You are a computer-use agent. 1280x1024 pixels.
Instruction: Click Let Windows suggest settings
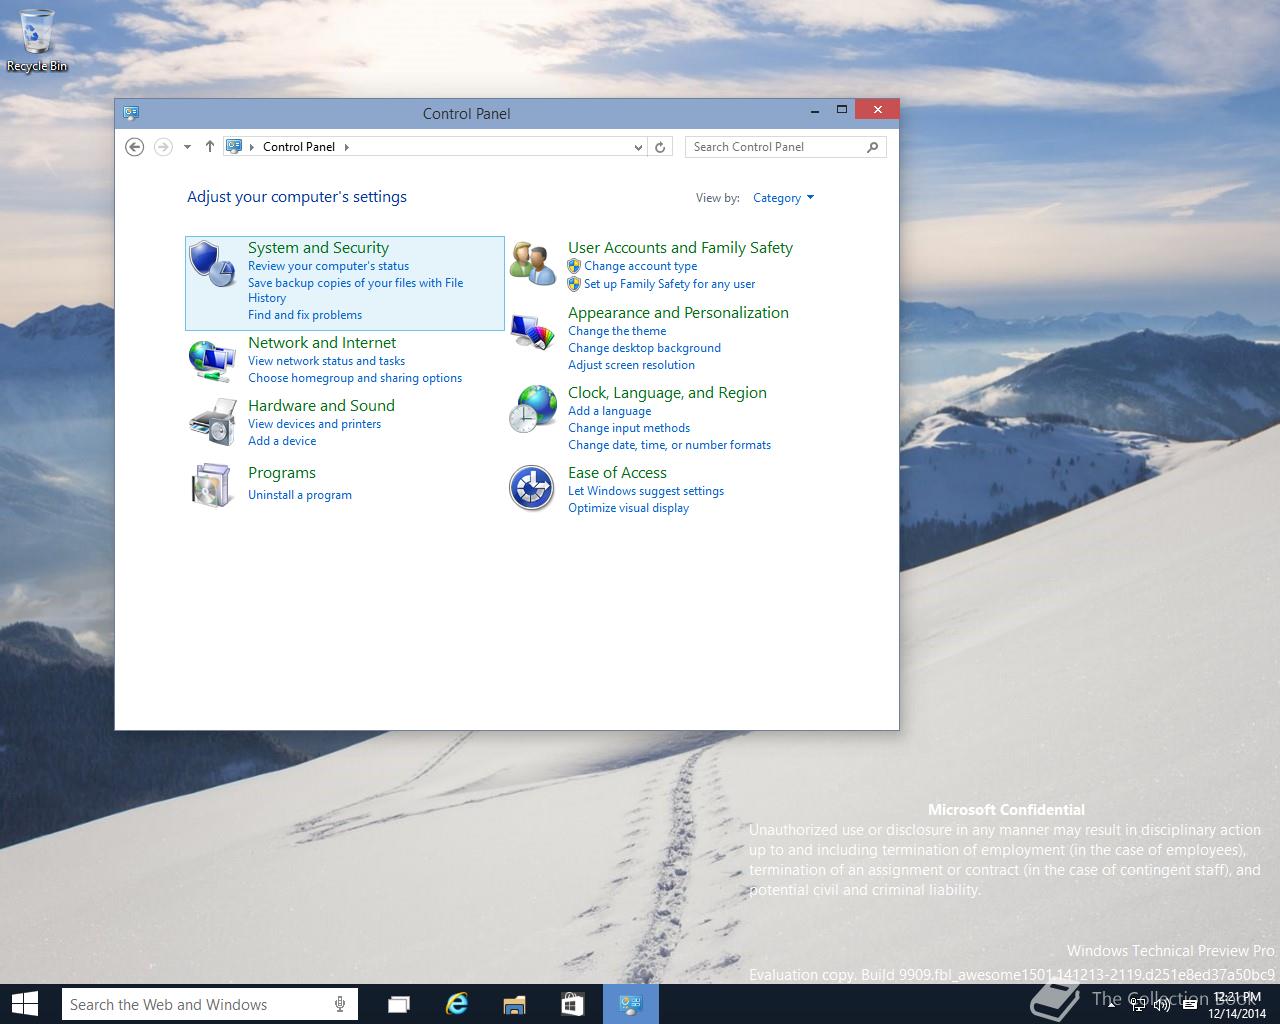click(x=646, y=491)
